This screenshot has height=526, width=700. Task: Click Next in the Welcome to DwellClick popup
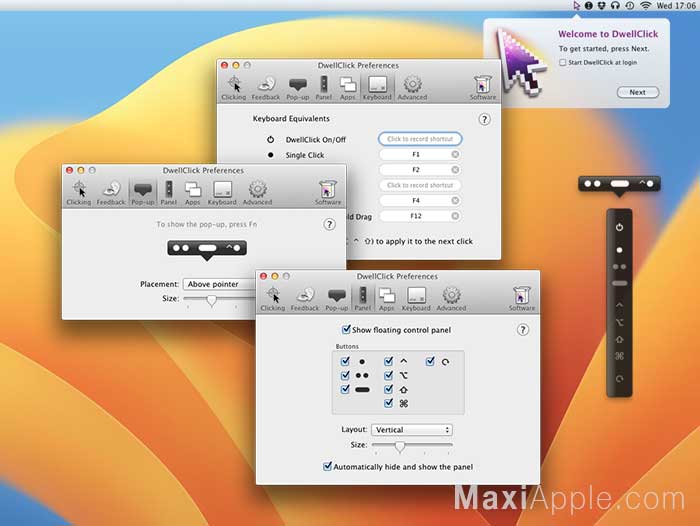tap(638, 92)
